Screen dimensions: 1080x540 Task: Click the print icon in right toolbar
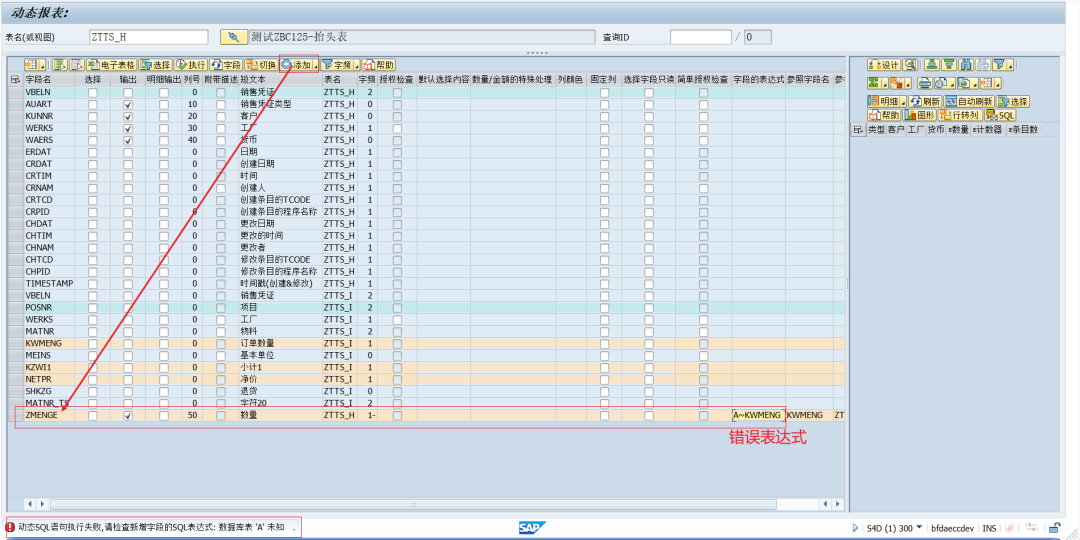pyautogui.click(x=925, y=83)
